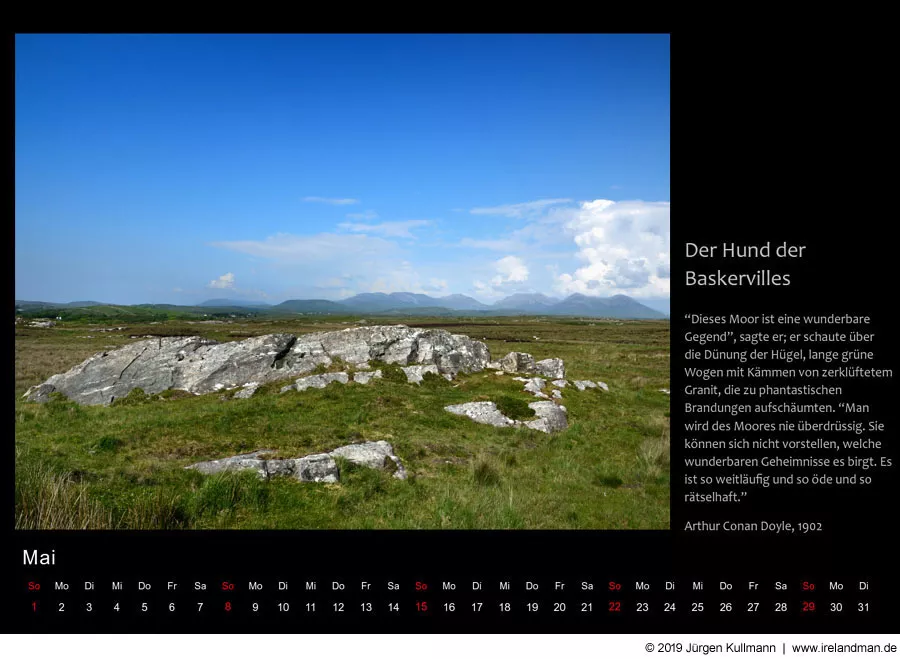This screenshot has height=659, width=900.
Task: Click the moorland landscape photo
Action: (x=342, y=281)
